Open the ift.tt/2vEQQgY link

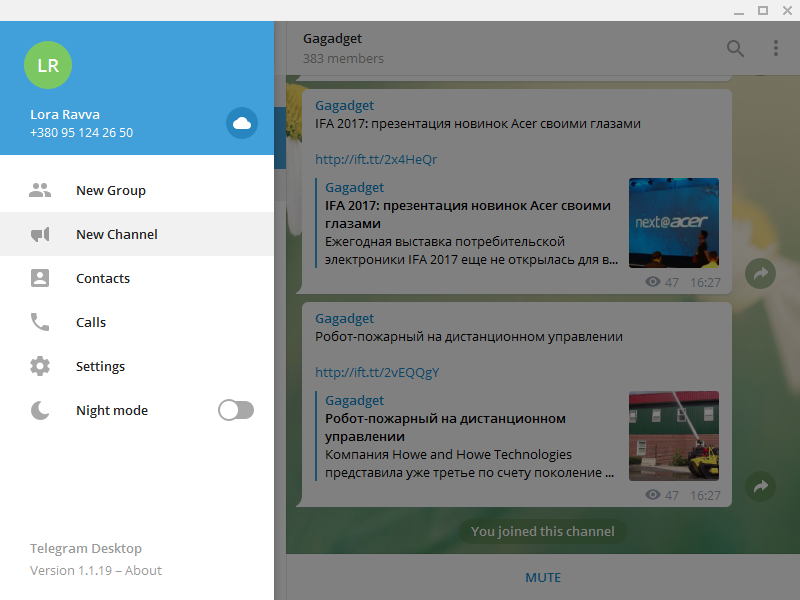tap(377, 372)
